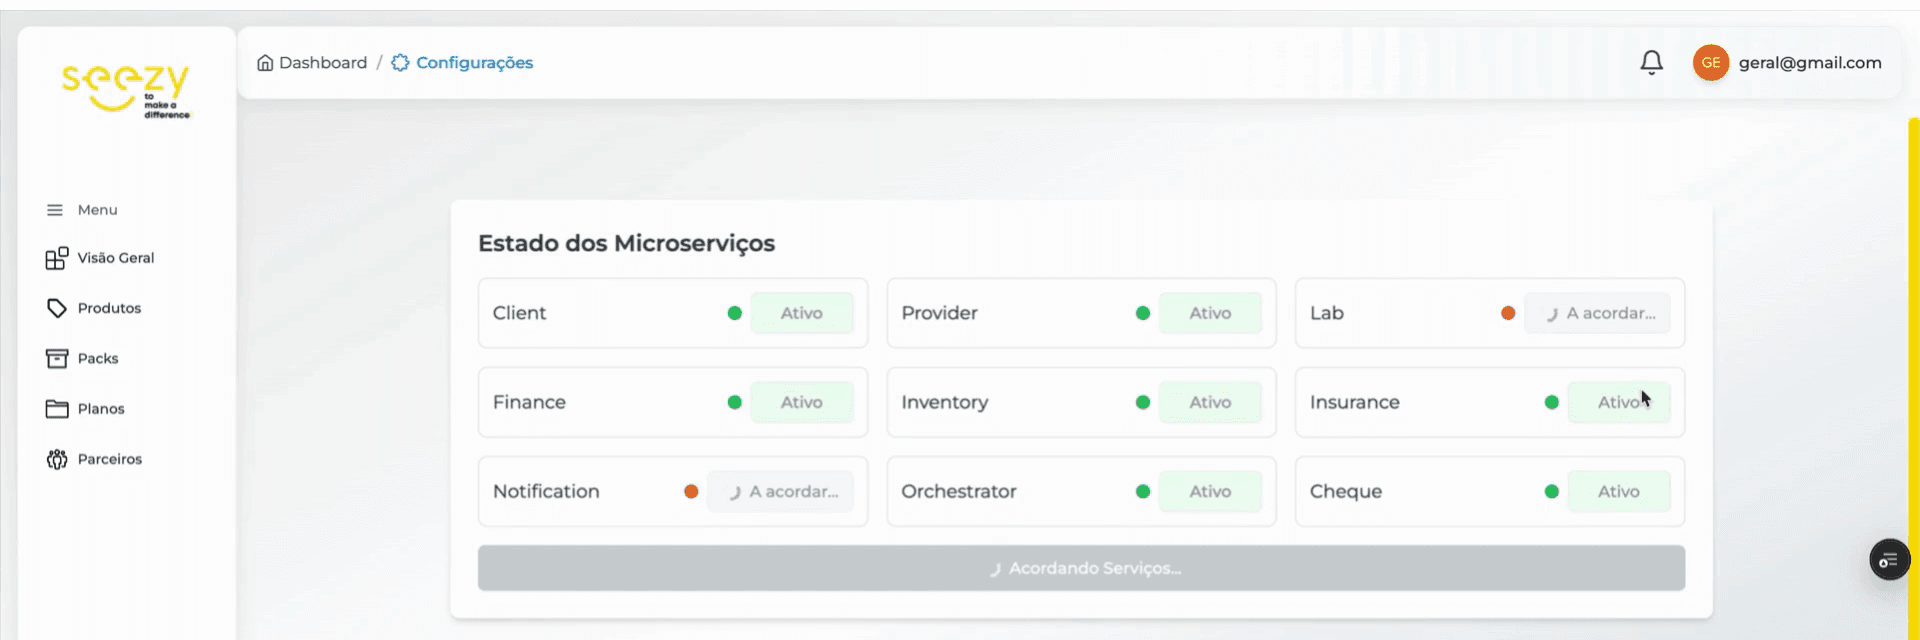Click the orange status dot for Lab
The image size is (1920, 640).
click(1508, 313)
